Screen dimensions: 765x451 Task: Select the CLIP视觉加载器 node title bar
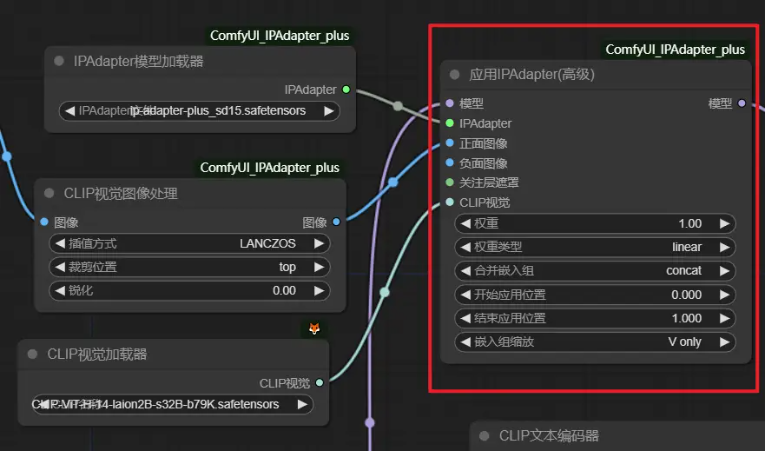tap(173, 354)
